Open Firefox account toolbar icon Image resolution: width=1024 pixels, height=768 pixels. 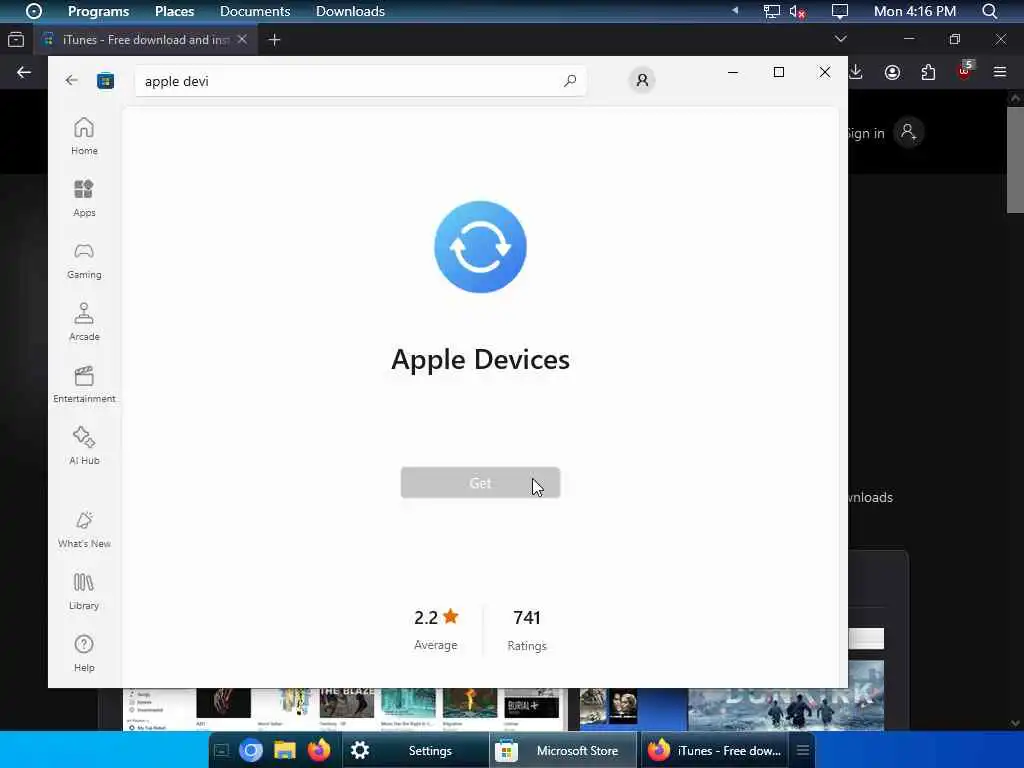892,72
